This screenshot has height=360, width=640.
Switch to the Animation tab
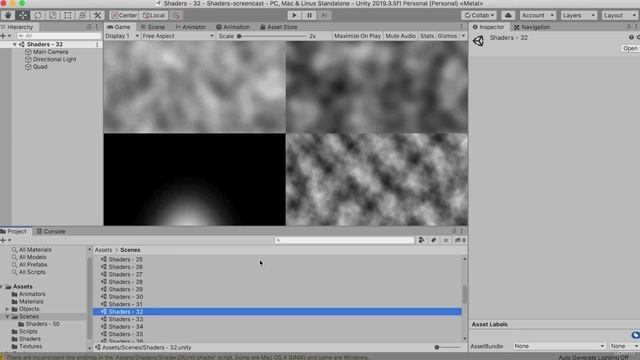pos(233,27)
